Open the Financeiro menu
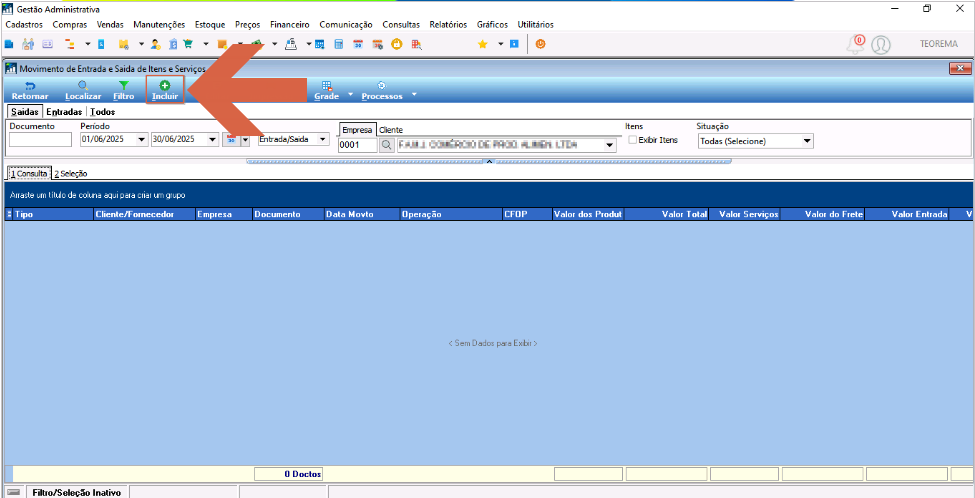 point(290,25)
